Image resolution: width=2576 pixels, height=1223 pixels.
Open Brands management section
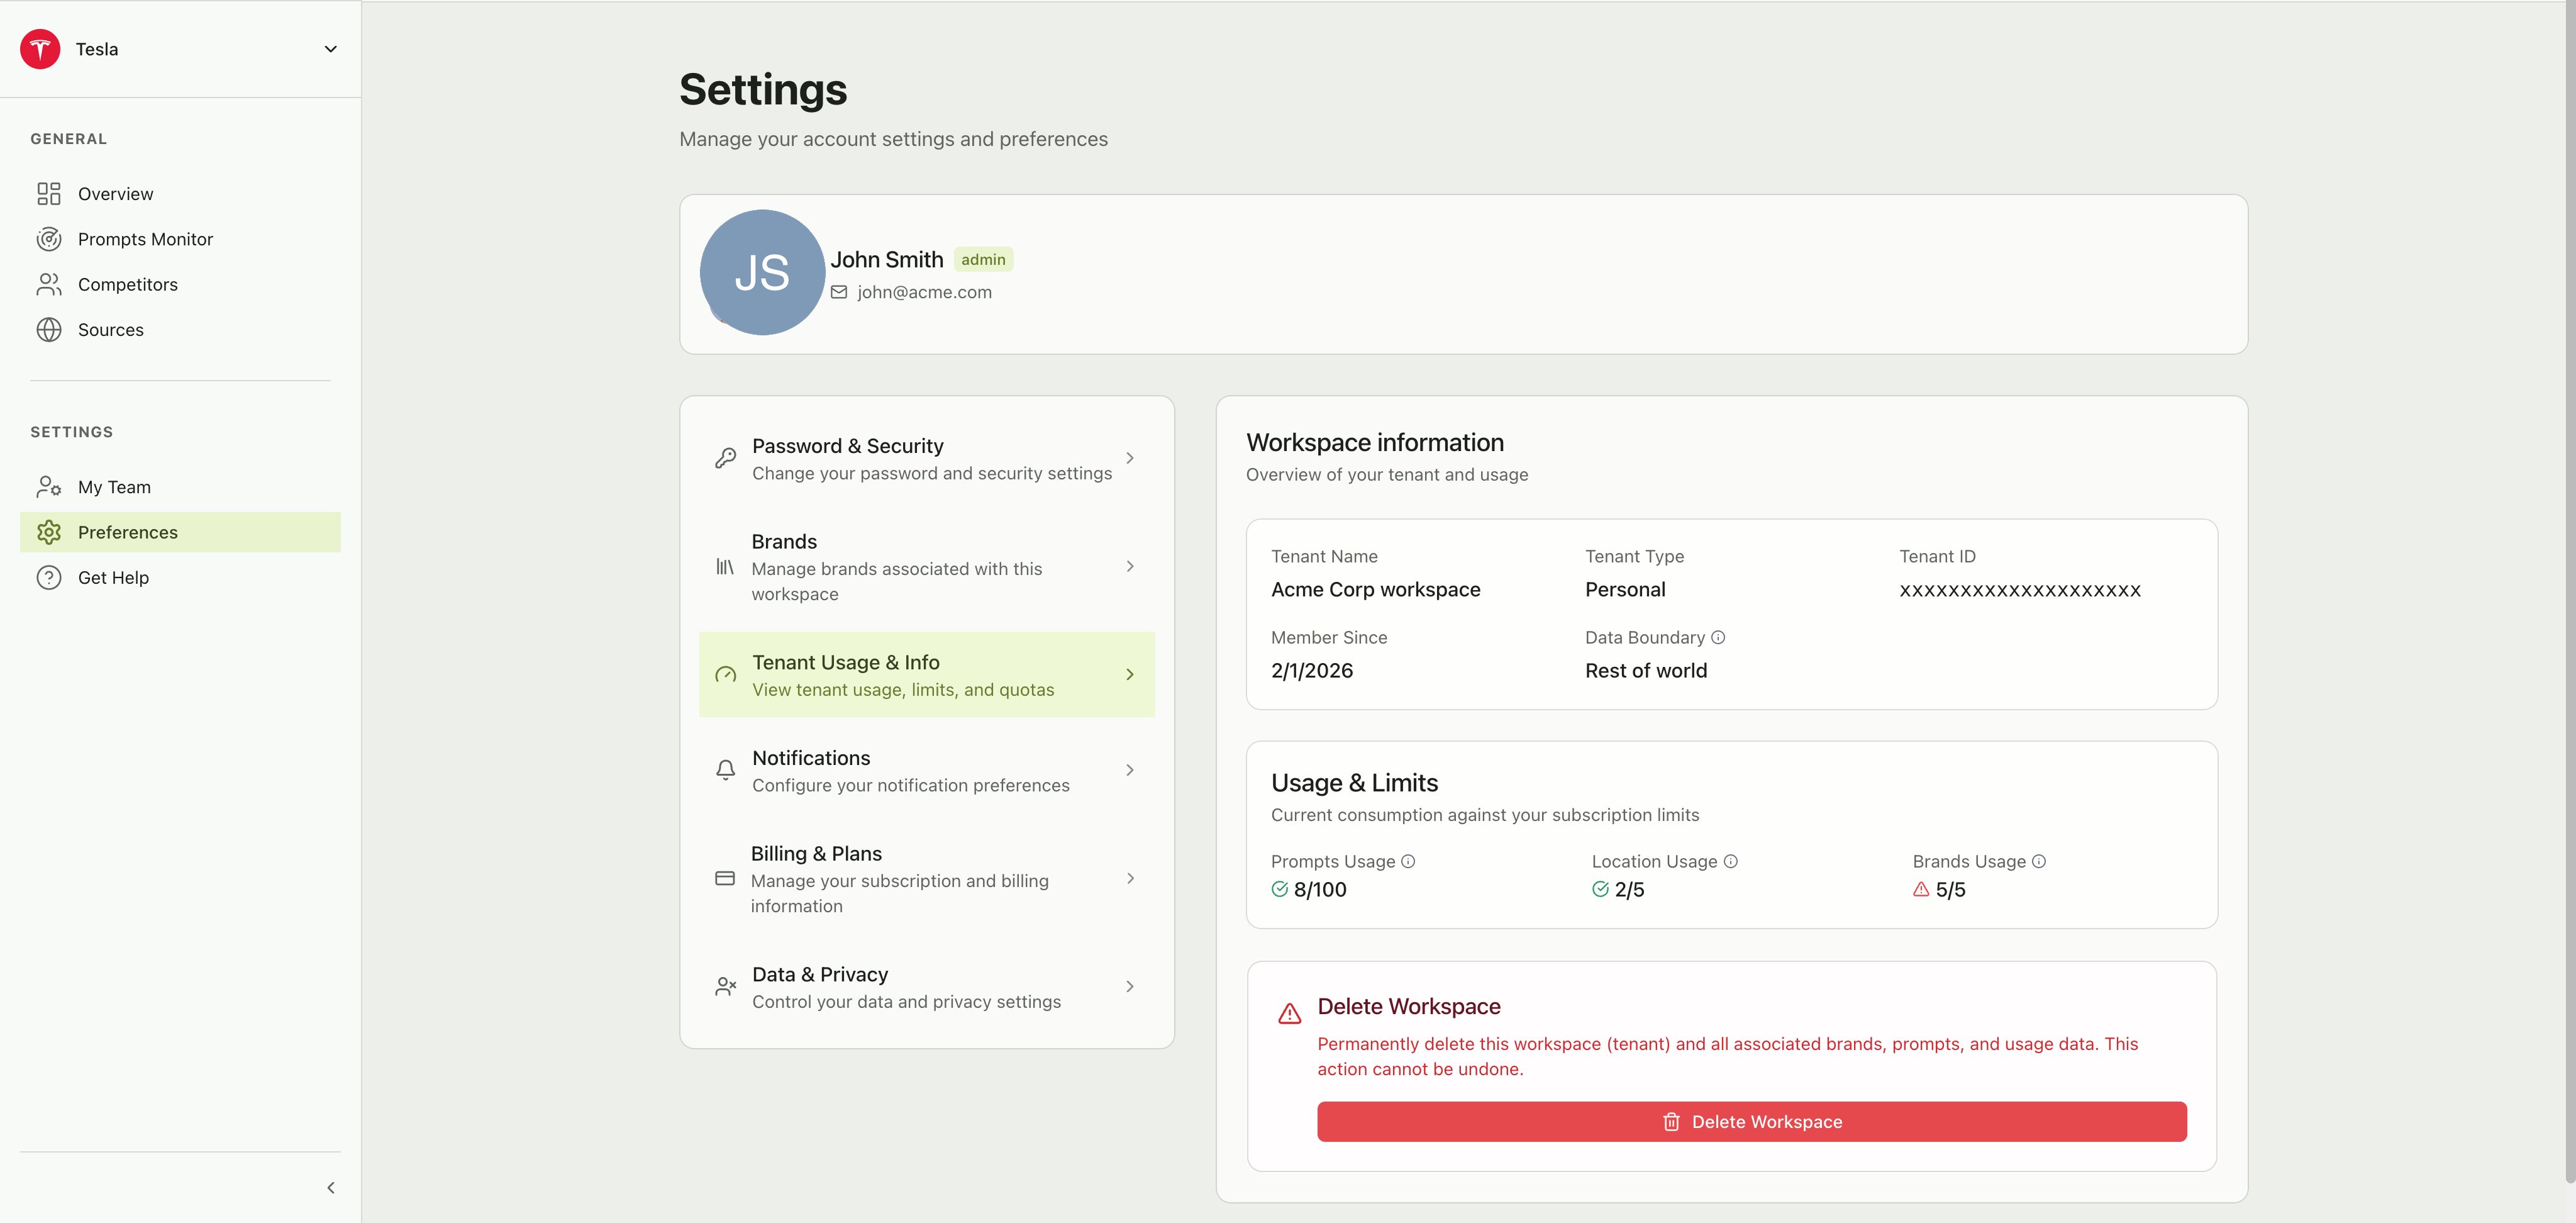pos(927,566)
